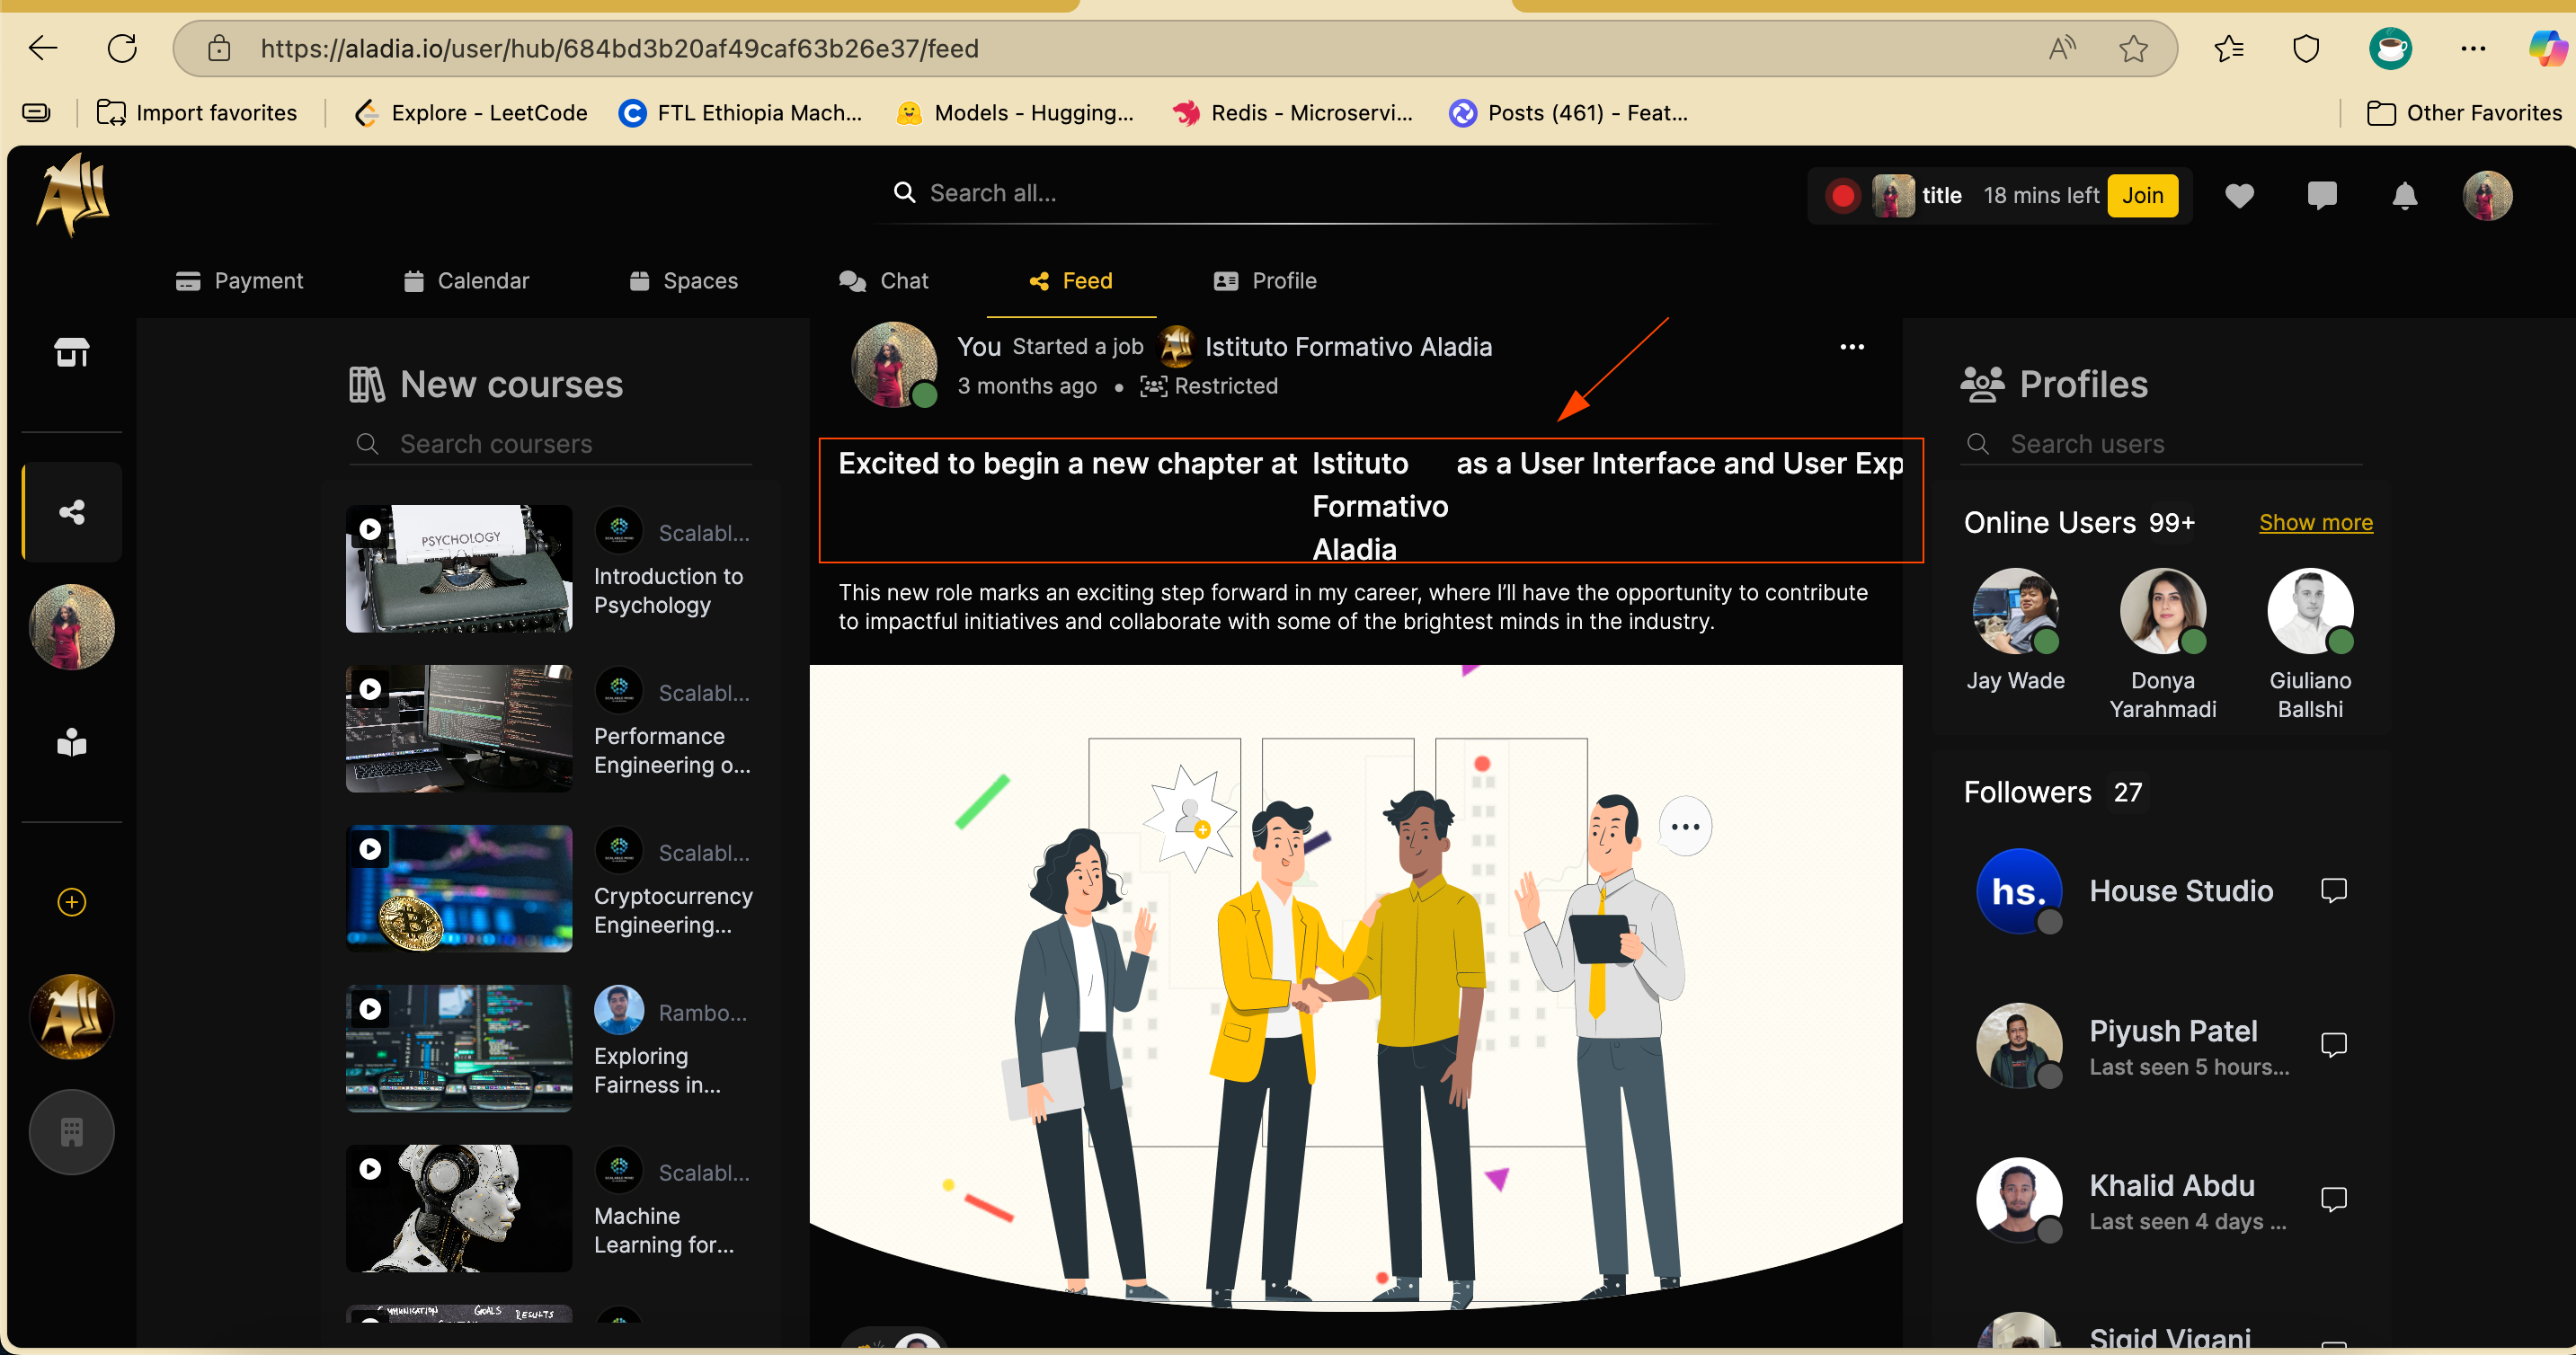This screenshot has height=1355, width=2576.
Task: Open the post's handshake illustration image
Action: [x=1356, y=988]
